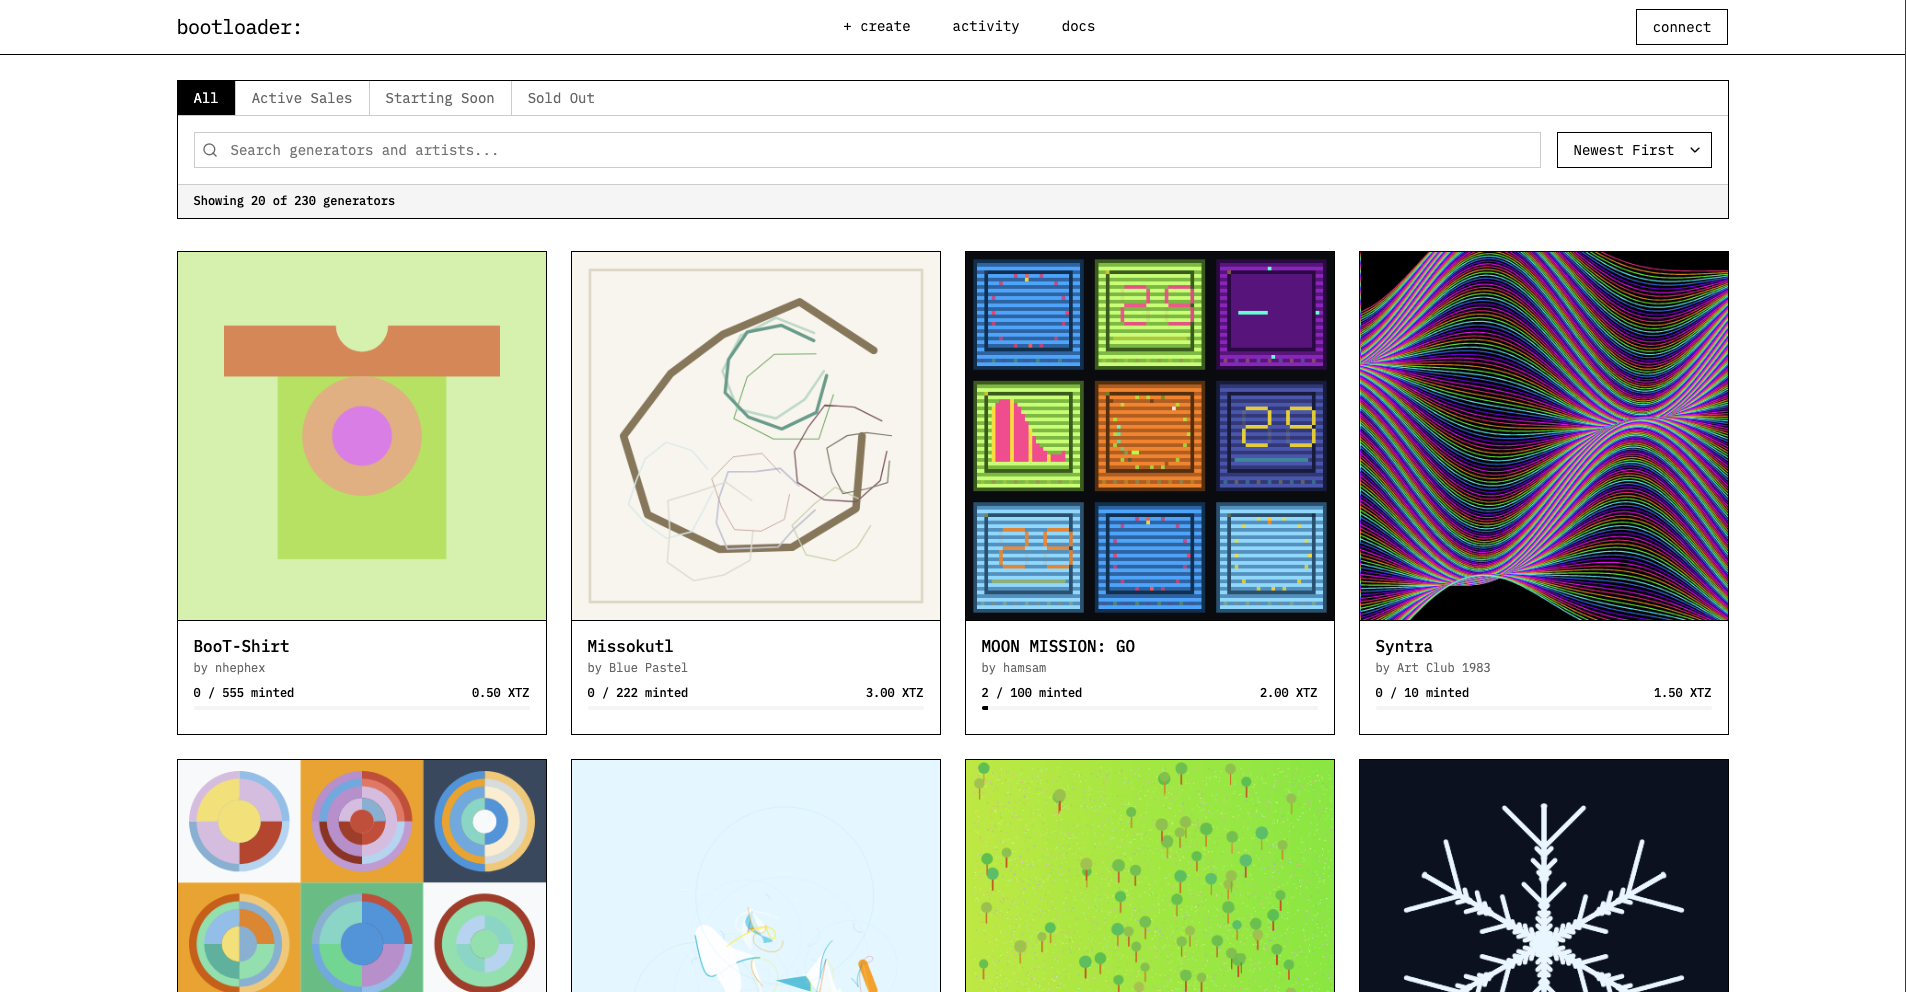The width and height of the screenshot is (1906, 992).
Task: Open artist Art Club 1983 profile
Action: tap(1443, 668)
